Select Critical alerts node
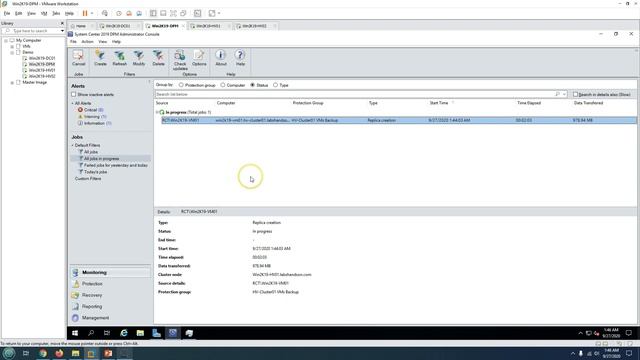 click(91, 110)
